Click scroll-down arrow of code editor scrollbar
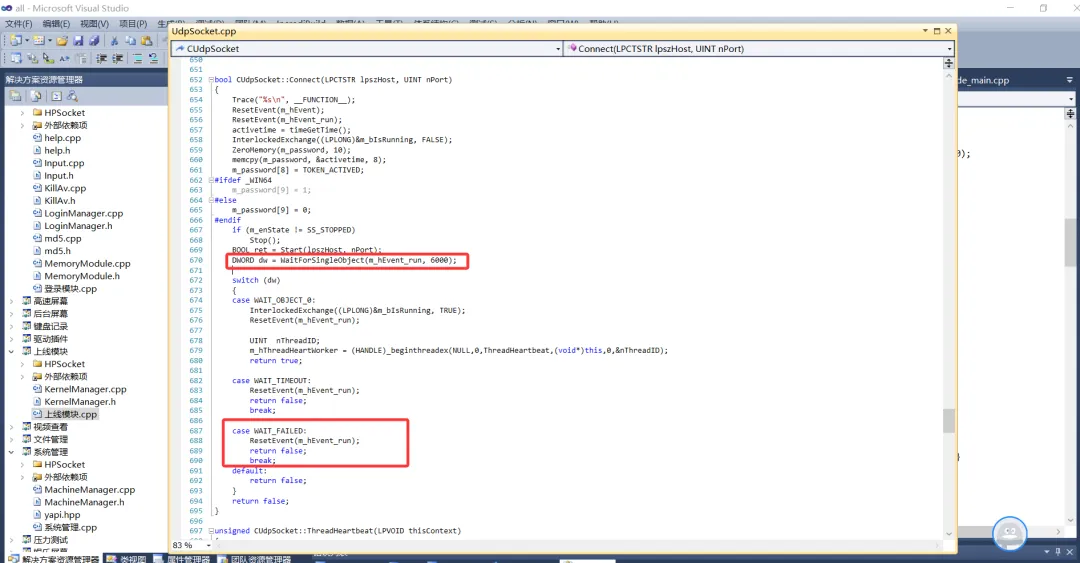Image resolution: width=1080 pixels, height=563 pixels. 948,533
